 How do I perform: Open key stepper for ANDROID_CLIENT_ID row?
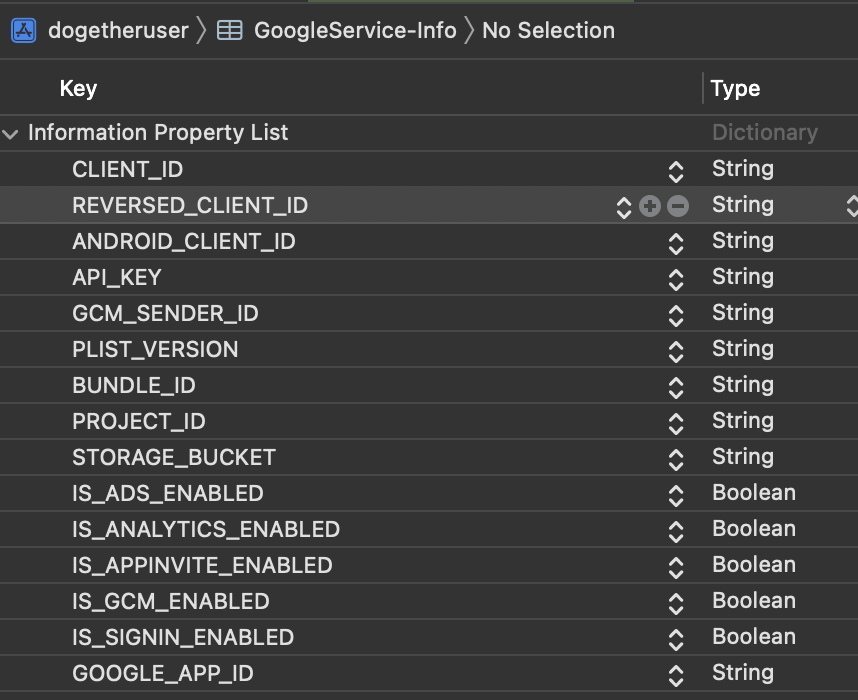[x=676, y=244]
